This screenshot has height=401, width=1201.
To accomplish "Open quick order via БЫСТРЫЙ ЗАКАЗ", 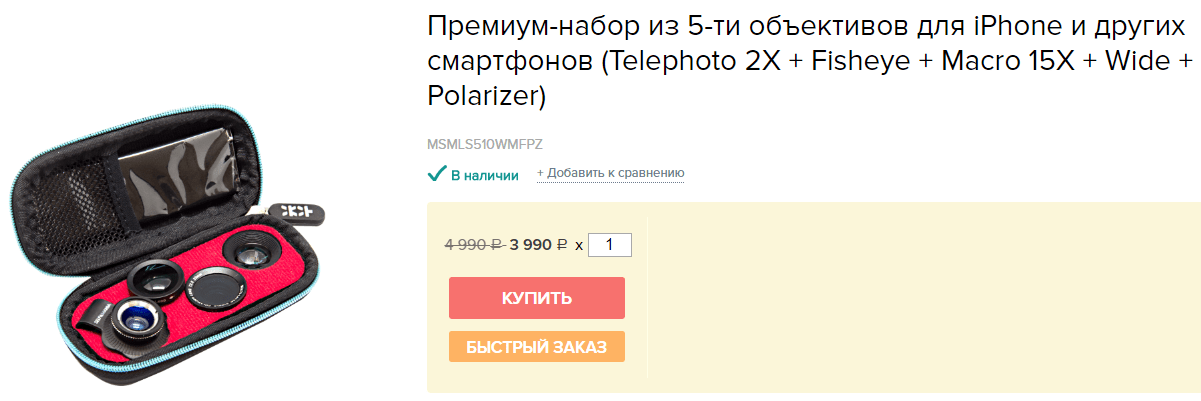I will click(x=537, y=347).
